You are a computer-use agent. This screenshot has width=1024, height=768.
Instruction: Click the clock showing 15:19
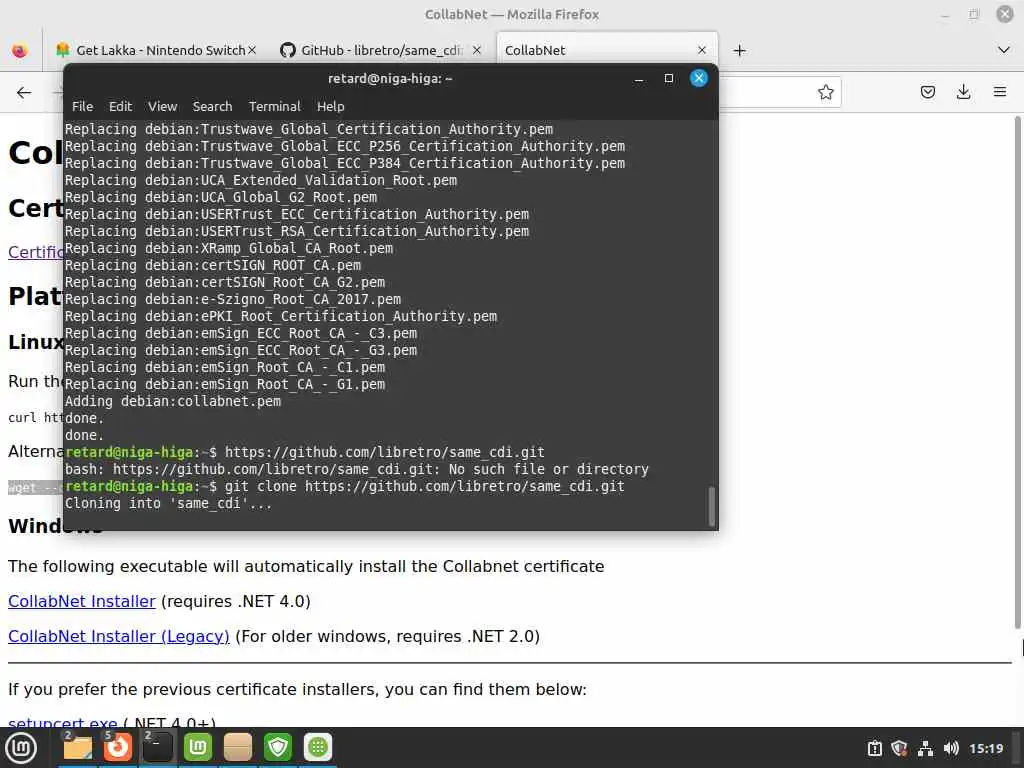(986, 748)
